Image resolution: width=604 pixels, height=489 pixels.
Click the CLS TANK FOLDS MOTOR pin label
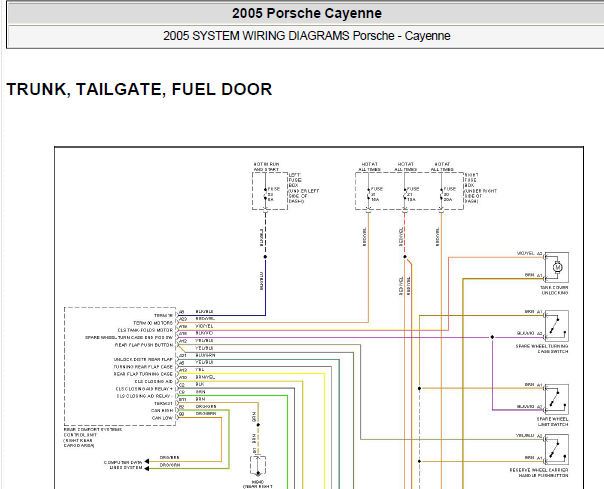[145, 330]
